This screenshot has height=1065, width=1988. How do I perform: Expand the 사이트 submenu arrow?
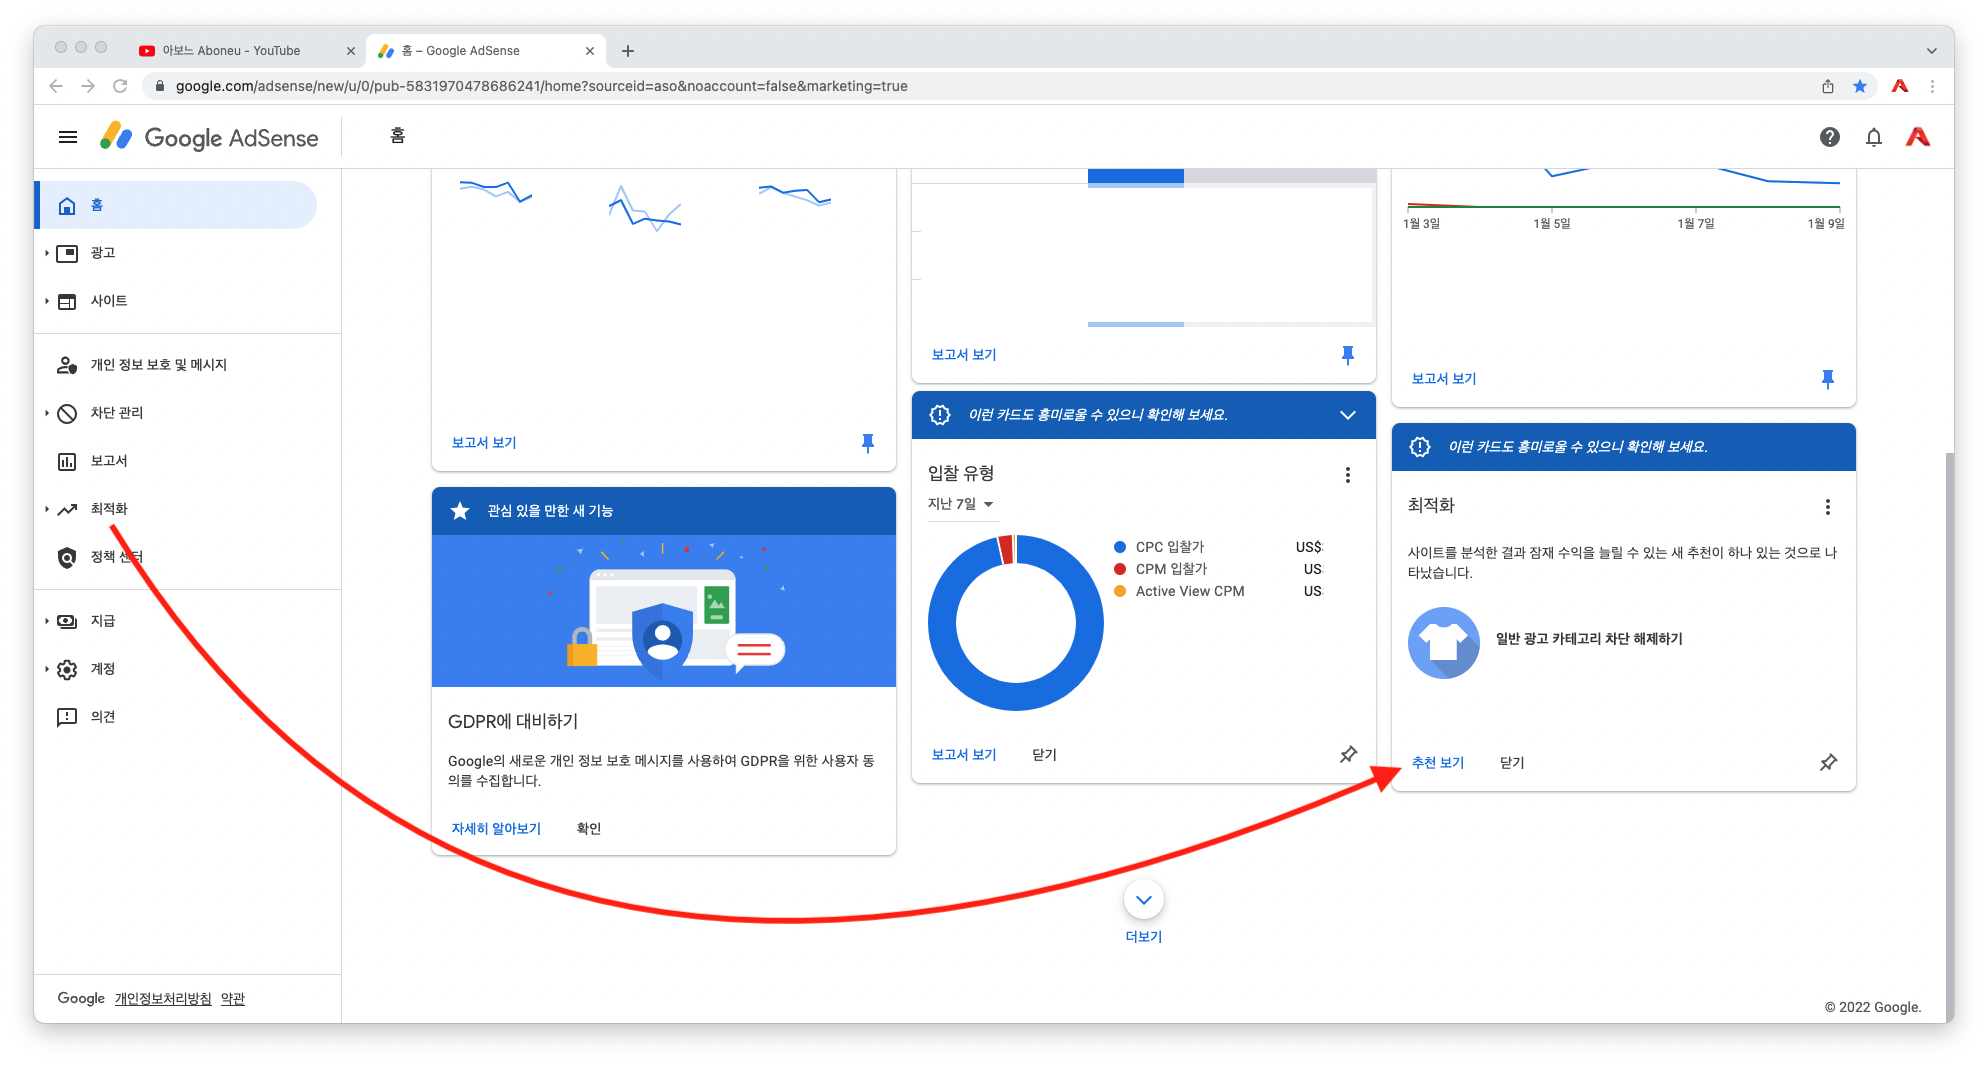coord(46,301)
